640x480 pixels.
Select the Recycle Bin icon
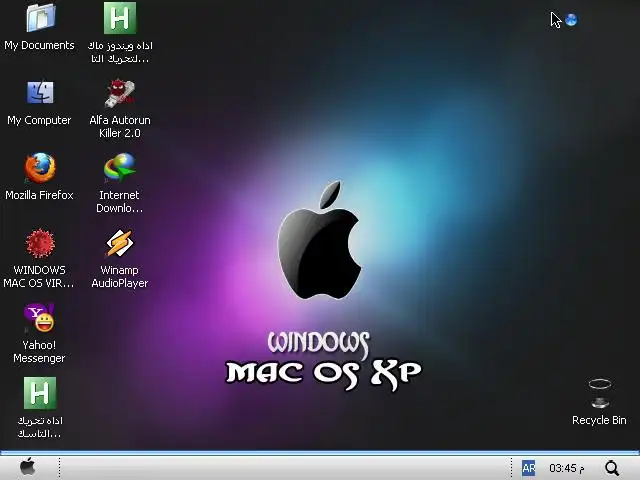600,393
